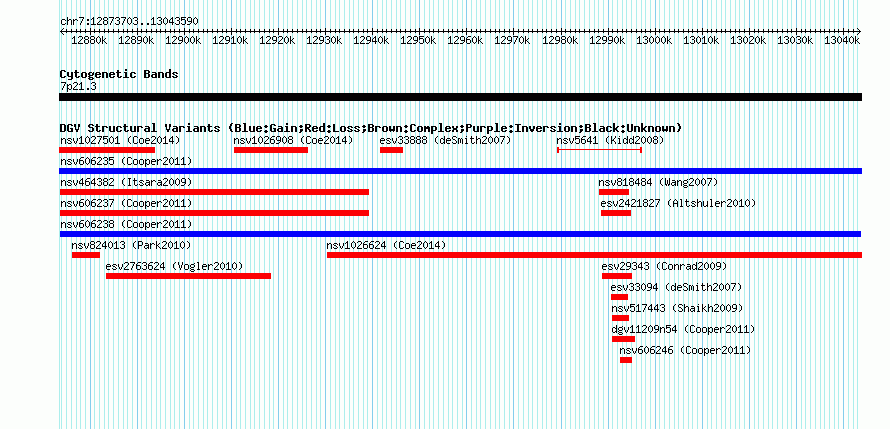Click the Cytogenetic Bands track title
The height and width of the screenshot is (429, 890).
(119, 74)
